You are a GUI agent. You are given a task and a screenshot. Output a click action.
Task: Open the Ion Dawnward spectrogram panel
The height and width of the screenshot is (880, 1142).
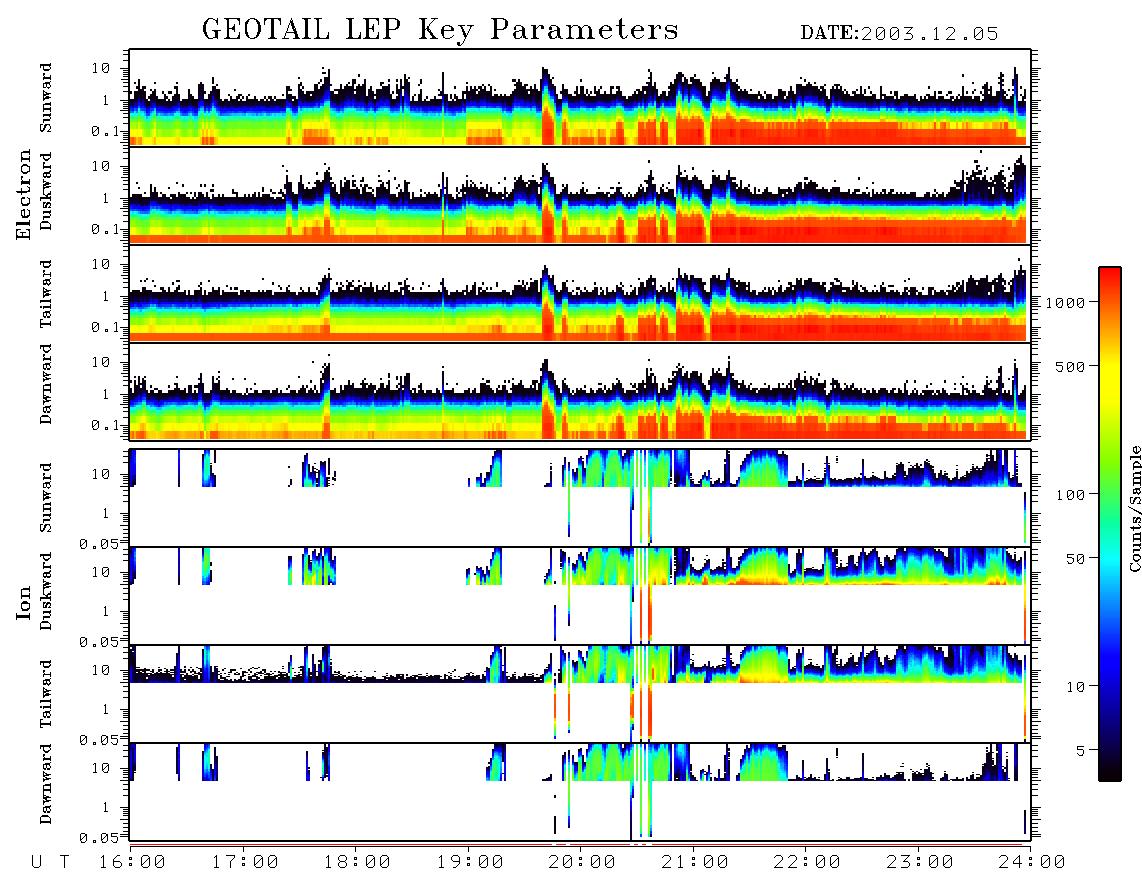[x=580, y=791]
